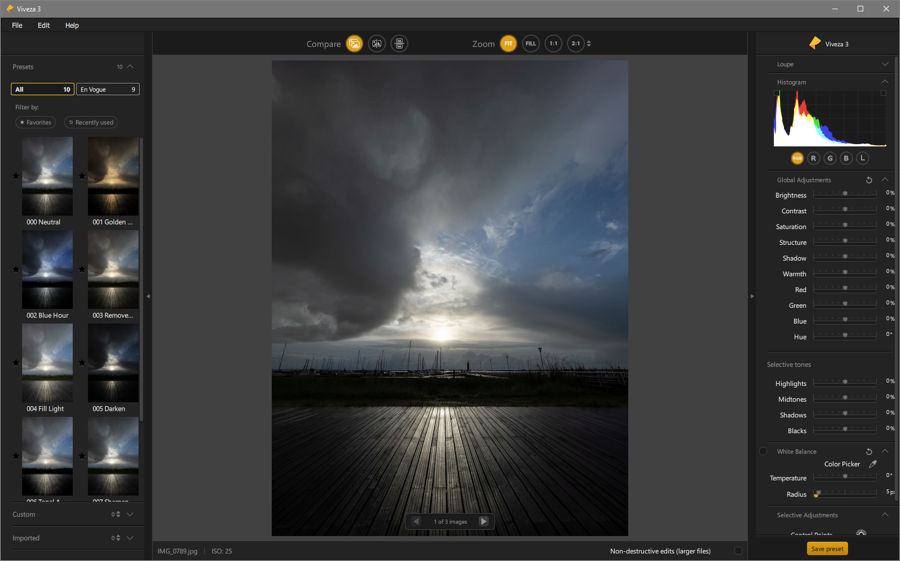Viewport: 900px width, 561px height.
Task: Expand the Loupe section
Action: click(x=885, y=64)
